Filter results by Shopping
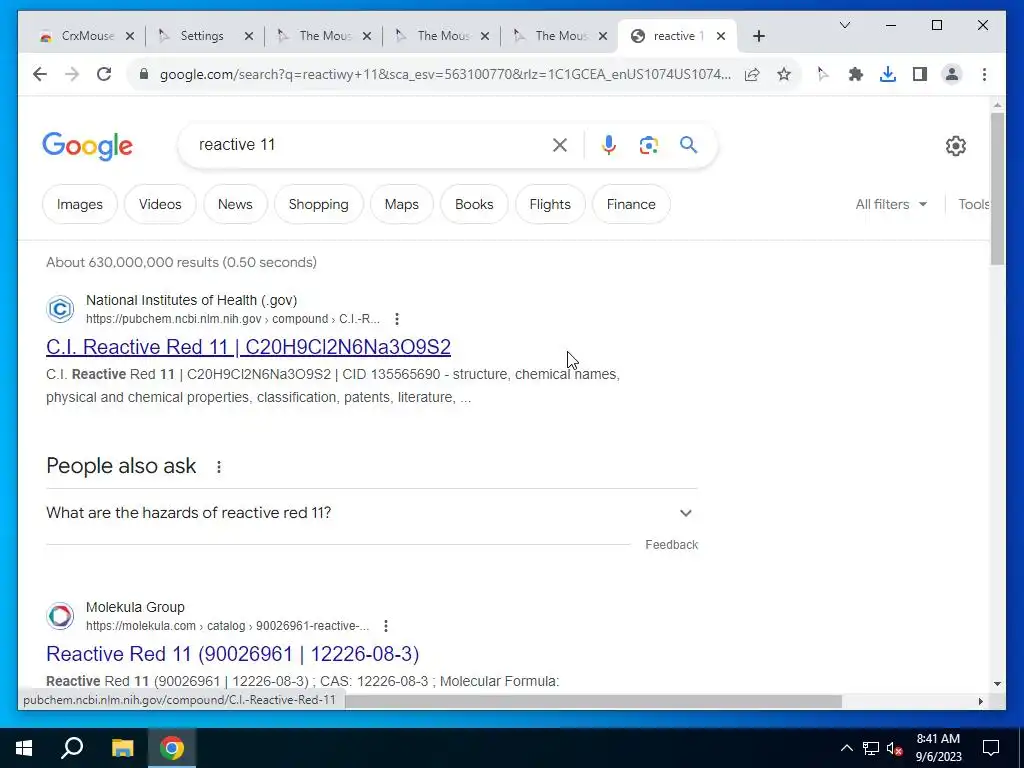Viewport: 1024px width, 768px height. click(x=319, y=204)
